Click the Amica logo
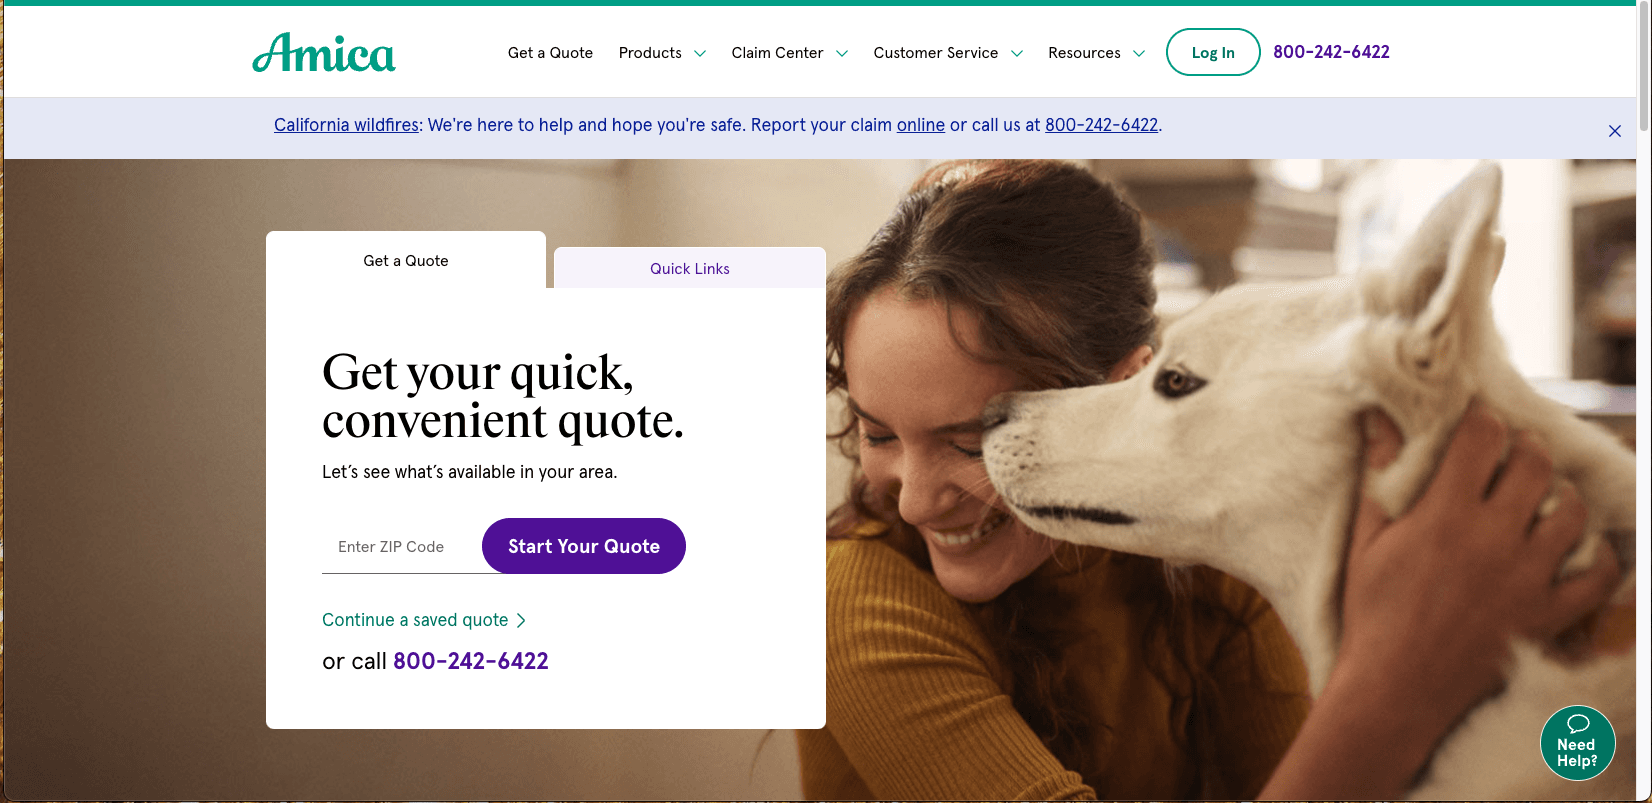 coord(324,53)
